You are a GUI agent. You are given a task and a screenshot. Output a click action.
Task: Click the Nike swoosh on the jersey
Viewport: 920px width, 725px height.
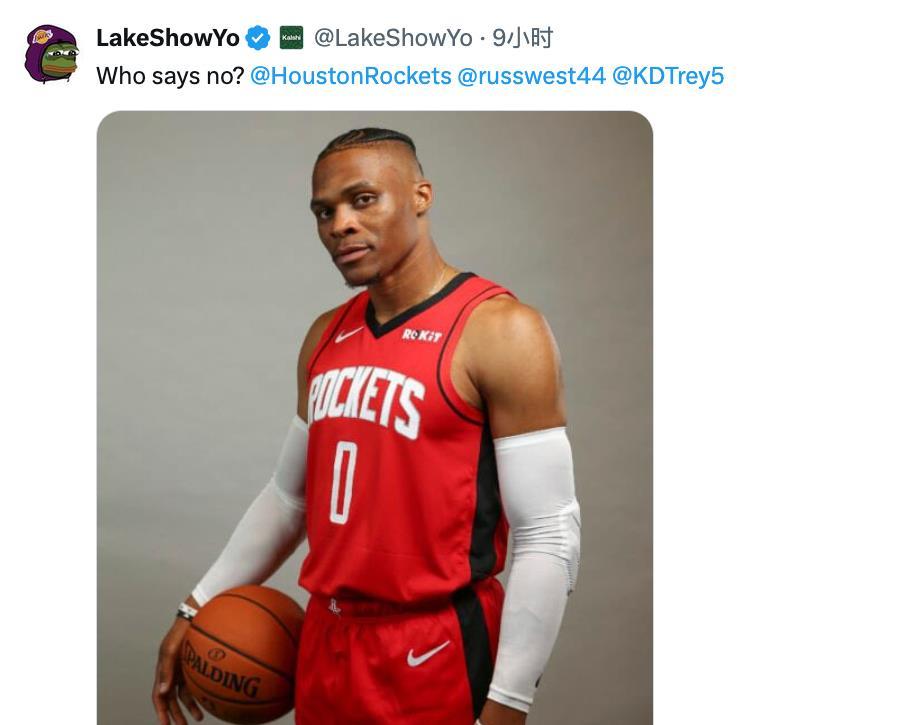pos(349,334)
